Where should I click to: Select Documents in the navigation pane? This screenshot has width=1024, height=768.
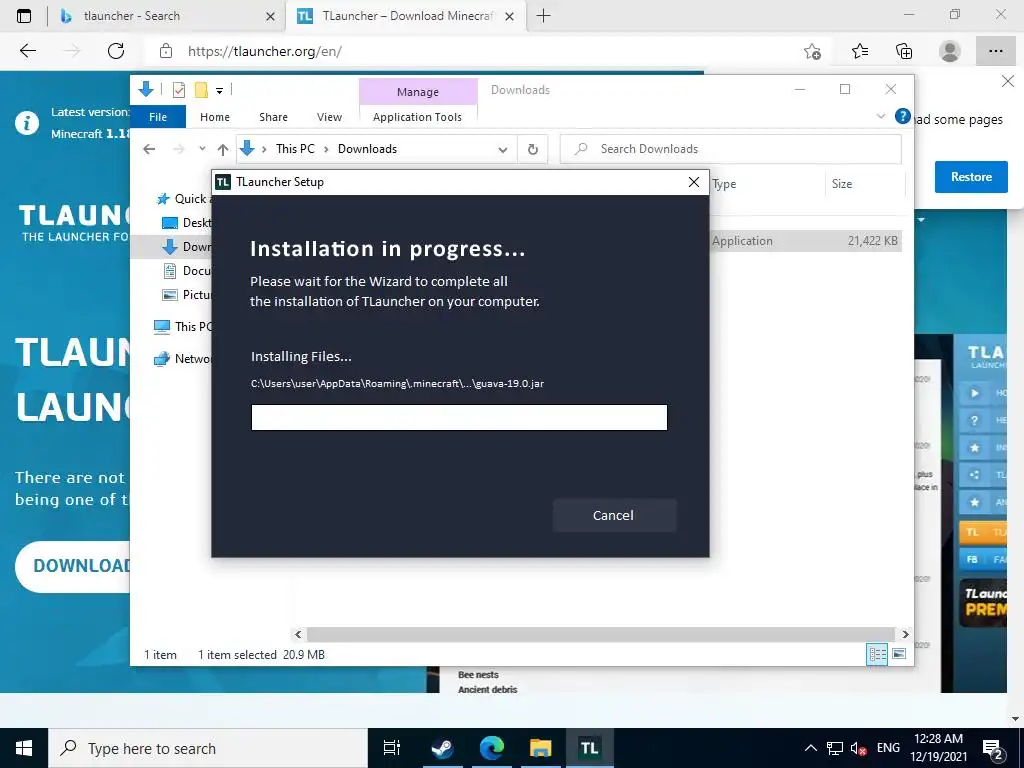click(187, 270)
